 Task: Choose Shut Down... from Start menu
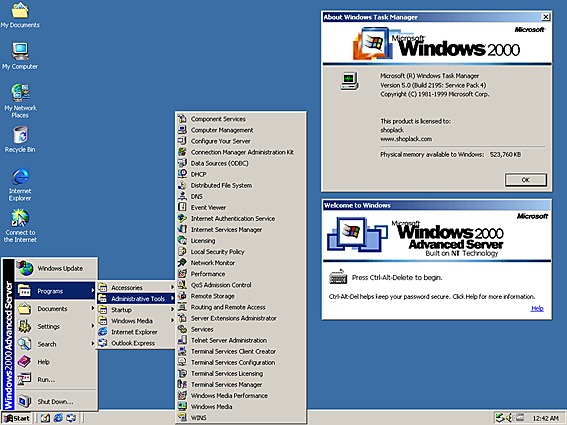pos(56,401)
